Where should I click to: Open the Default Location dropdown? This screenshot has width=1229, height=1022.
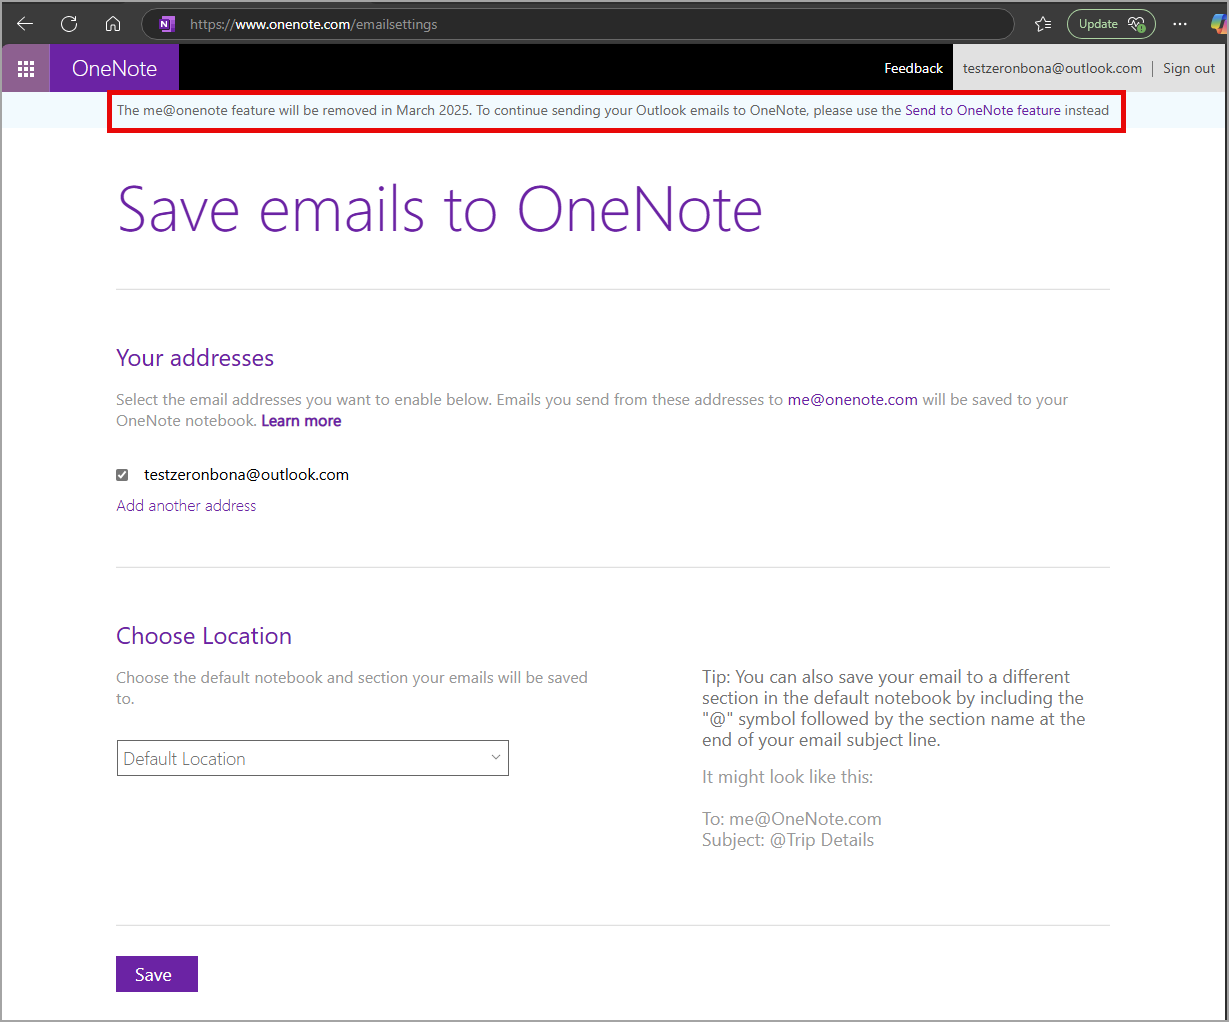[312, 758]
